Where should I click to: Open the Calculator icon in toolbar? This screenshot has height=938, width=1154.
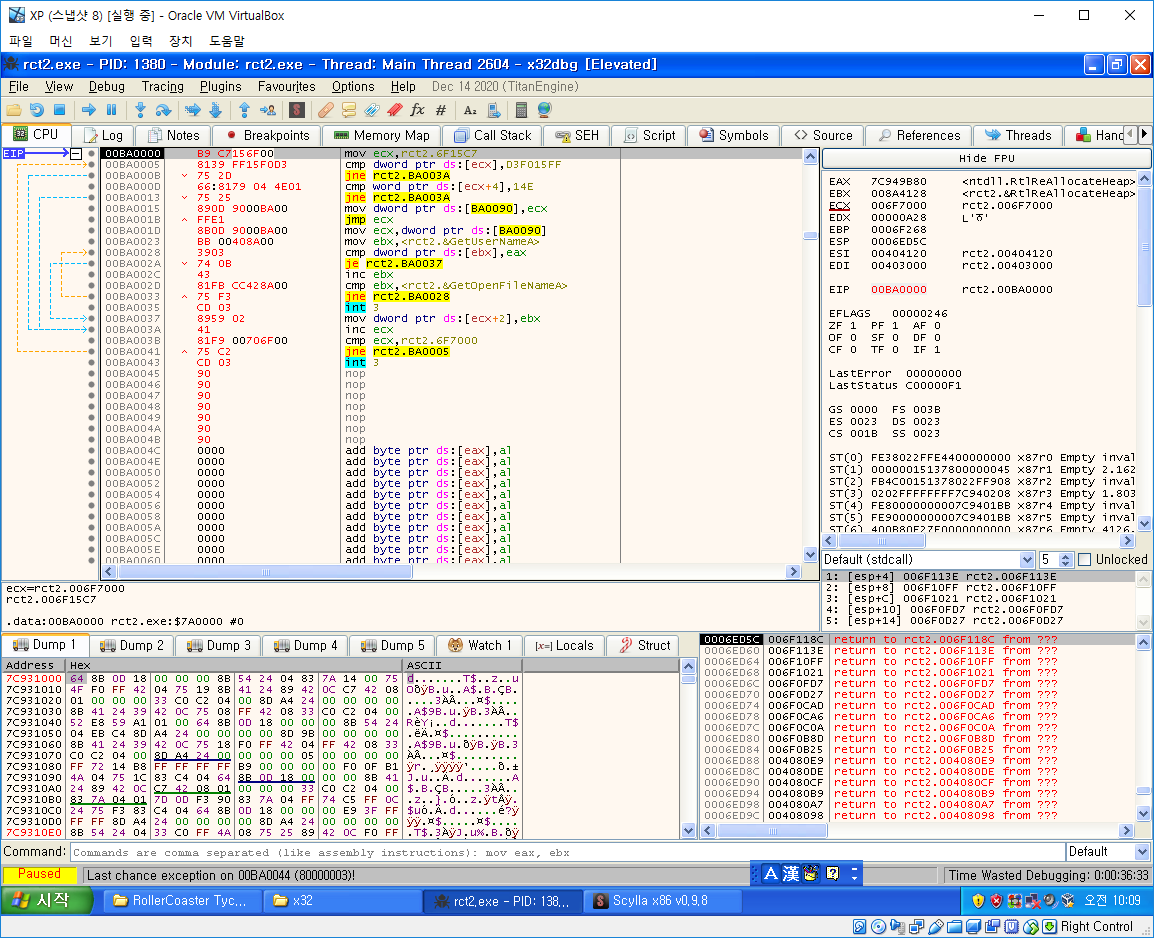[521, 110]
